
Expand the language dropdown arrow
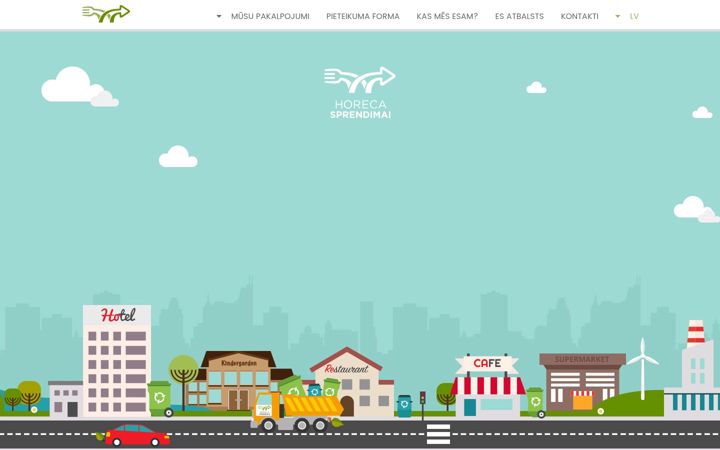pyautogui.click(x=618, y=17)
